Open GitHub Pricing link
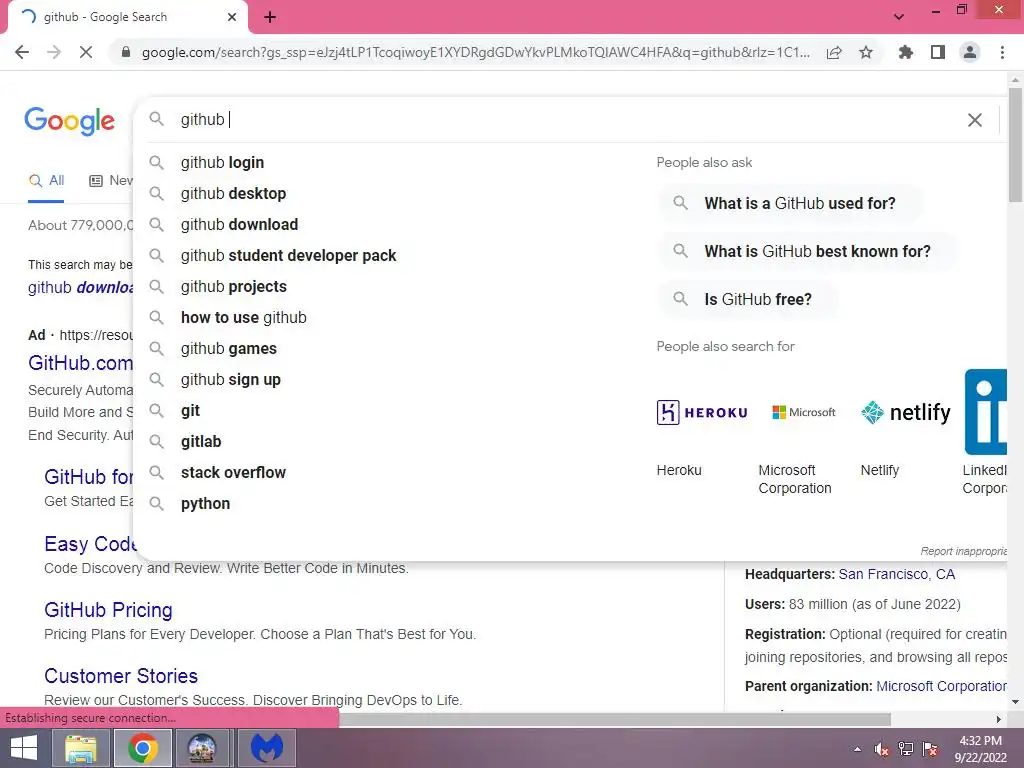The image size is (1024, 768). [108, 610]
